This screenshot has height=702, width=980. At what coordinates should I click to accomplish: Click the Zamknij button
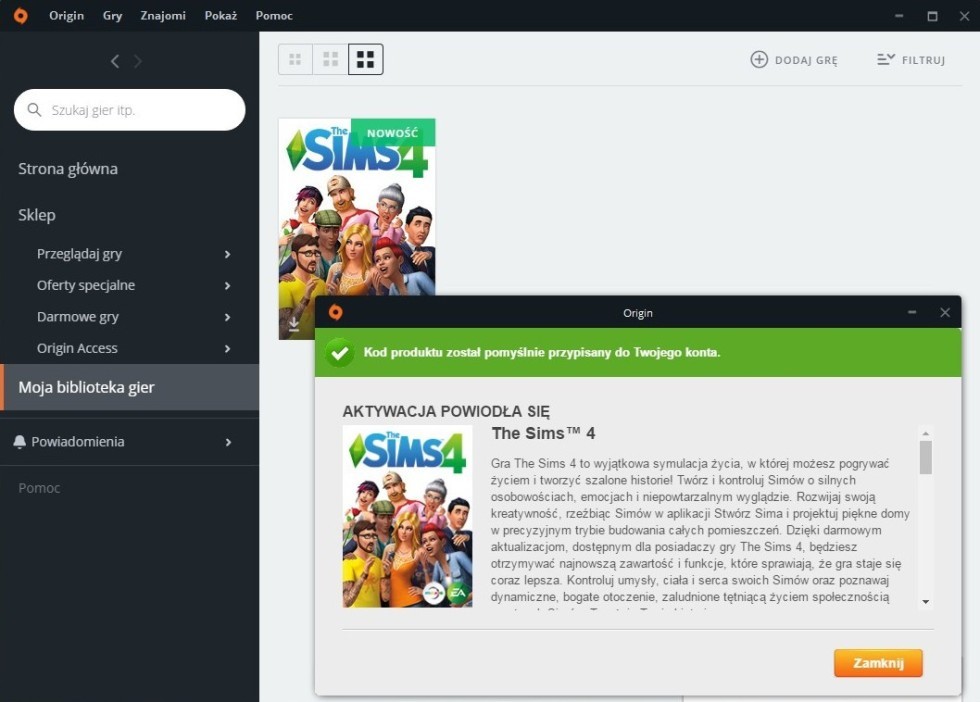[878, 663]
